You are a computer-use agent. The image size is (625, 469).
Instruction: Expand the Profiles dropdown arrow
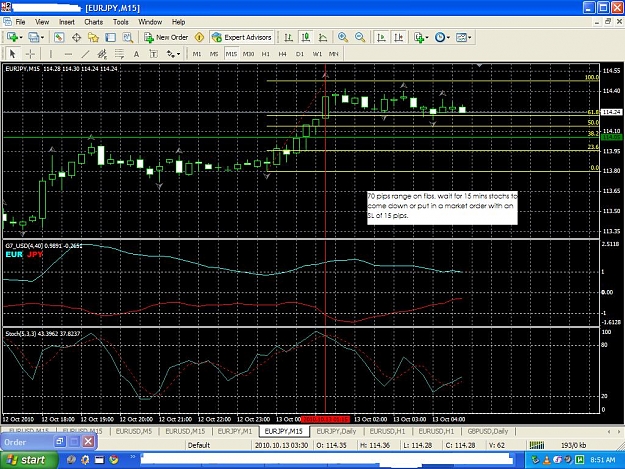(42, 37)
